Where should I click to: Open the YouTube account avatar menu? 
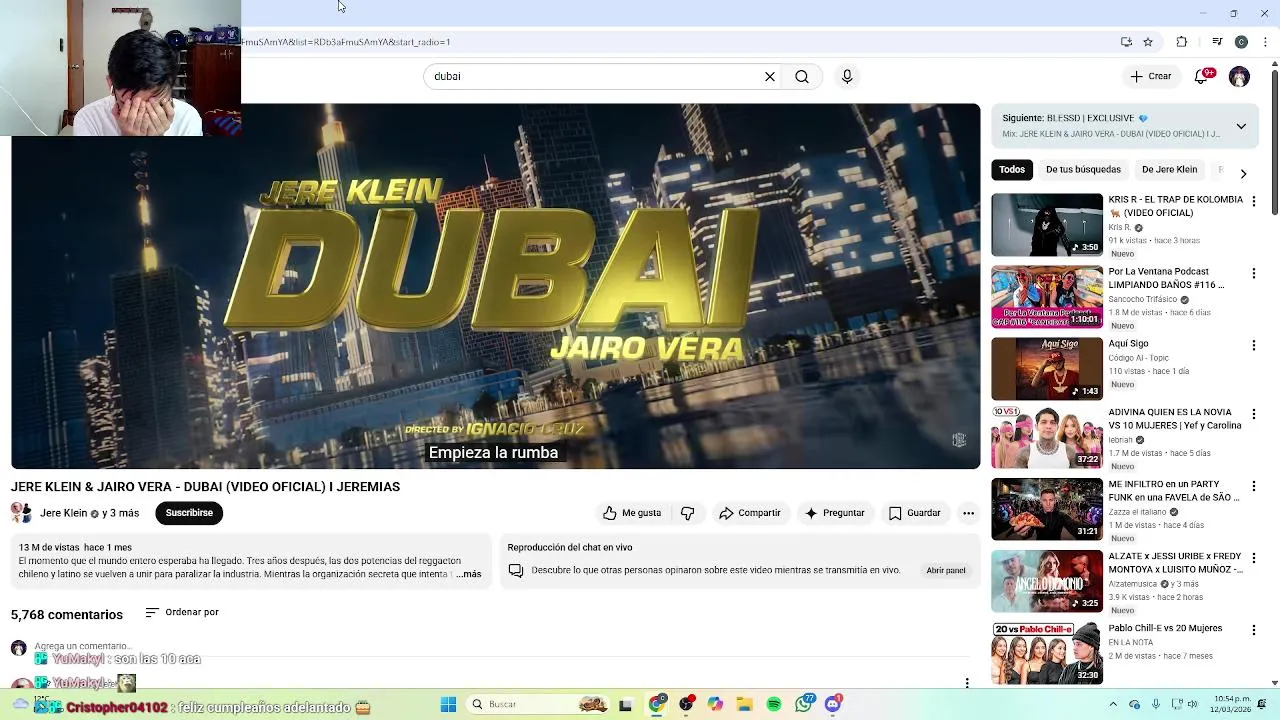(1239, 76)
